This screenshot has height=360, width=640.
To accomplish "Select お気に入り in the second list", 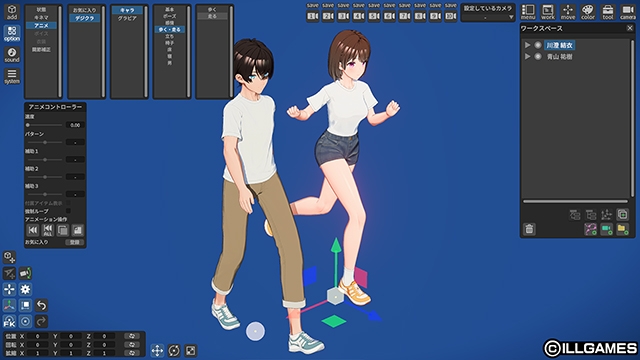I will click(84, 10).
